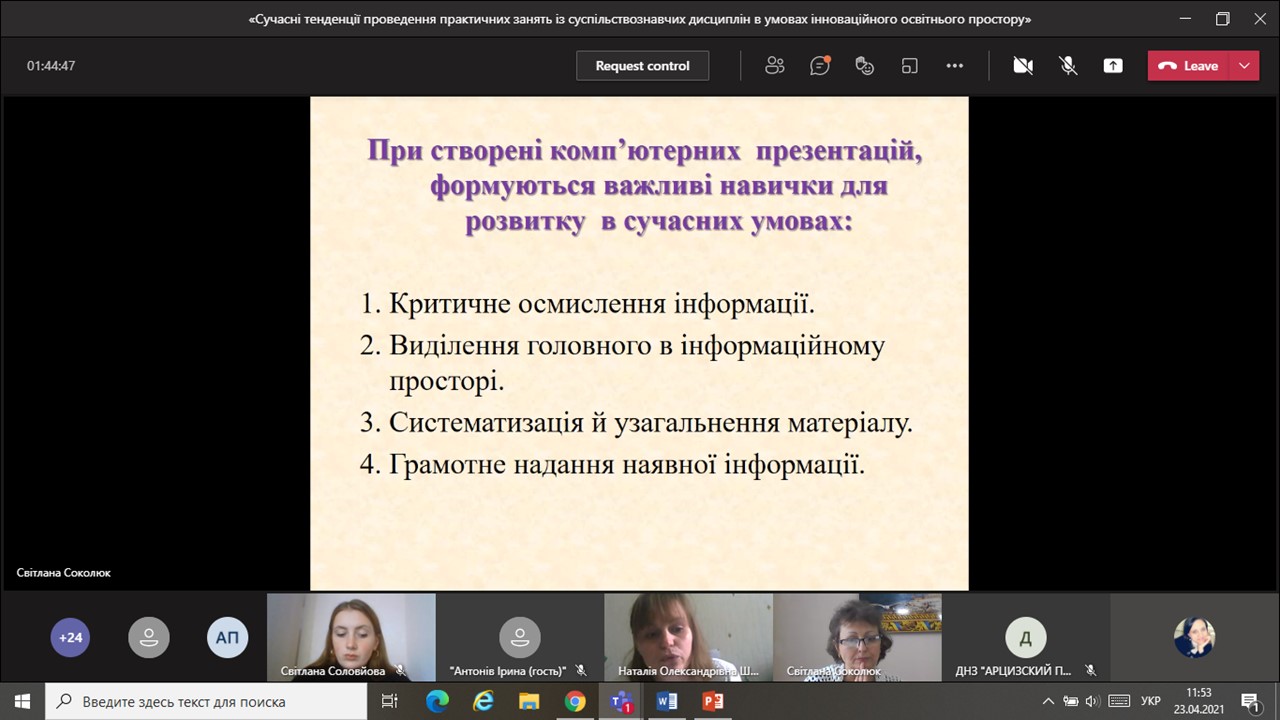
Task: Show the meeting participants list
Action: pos(774,66)
